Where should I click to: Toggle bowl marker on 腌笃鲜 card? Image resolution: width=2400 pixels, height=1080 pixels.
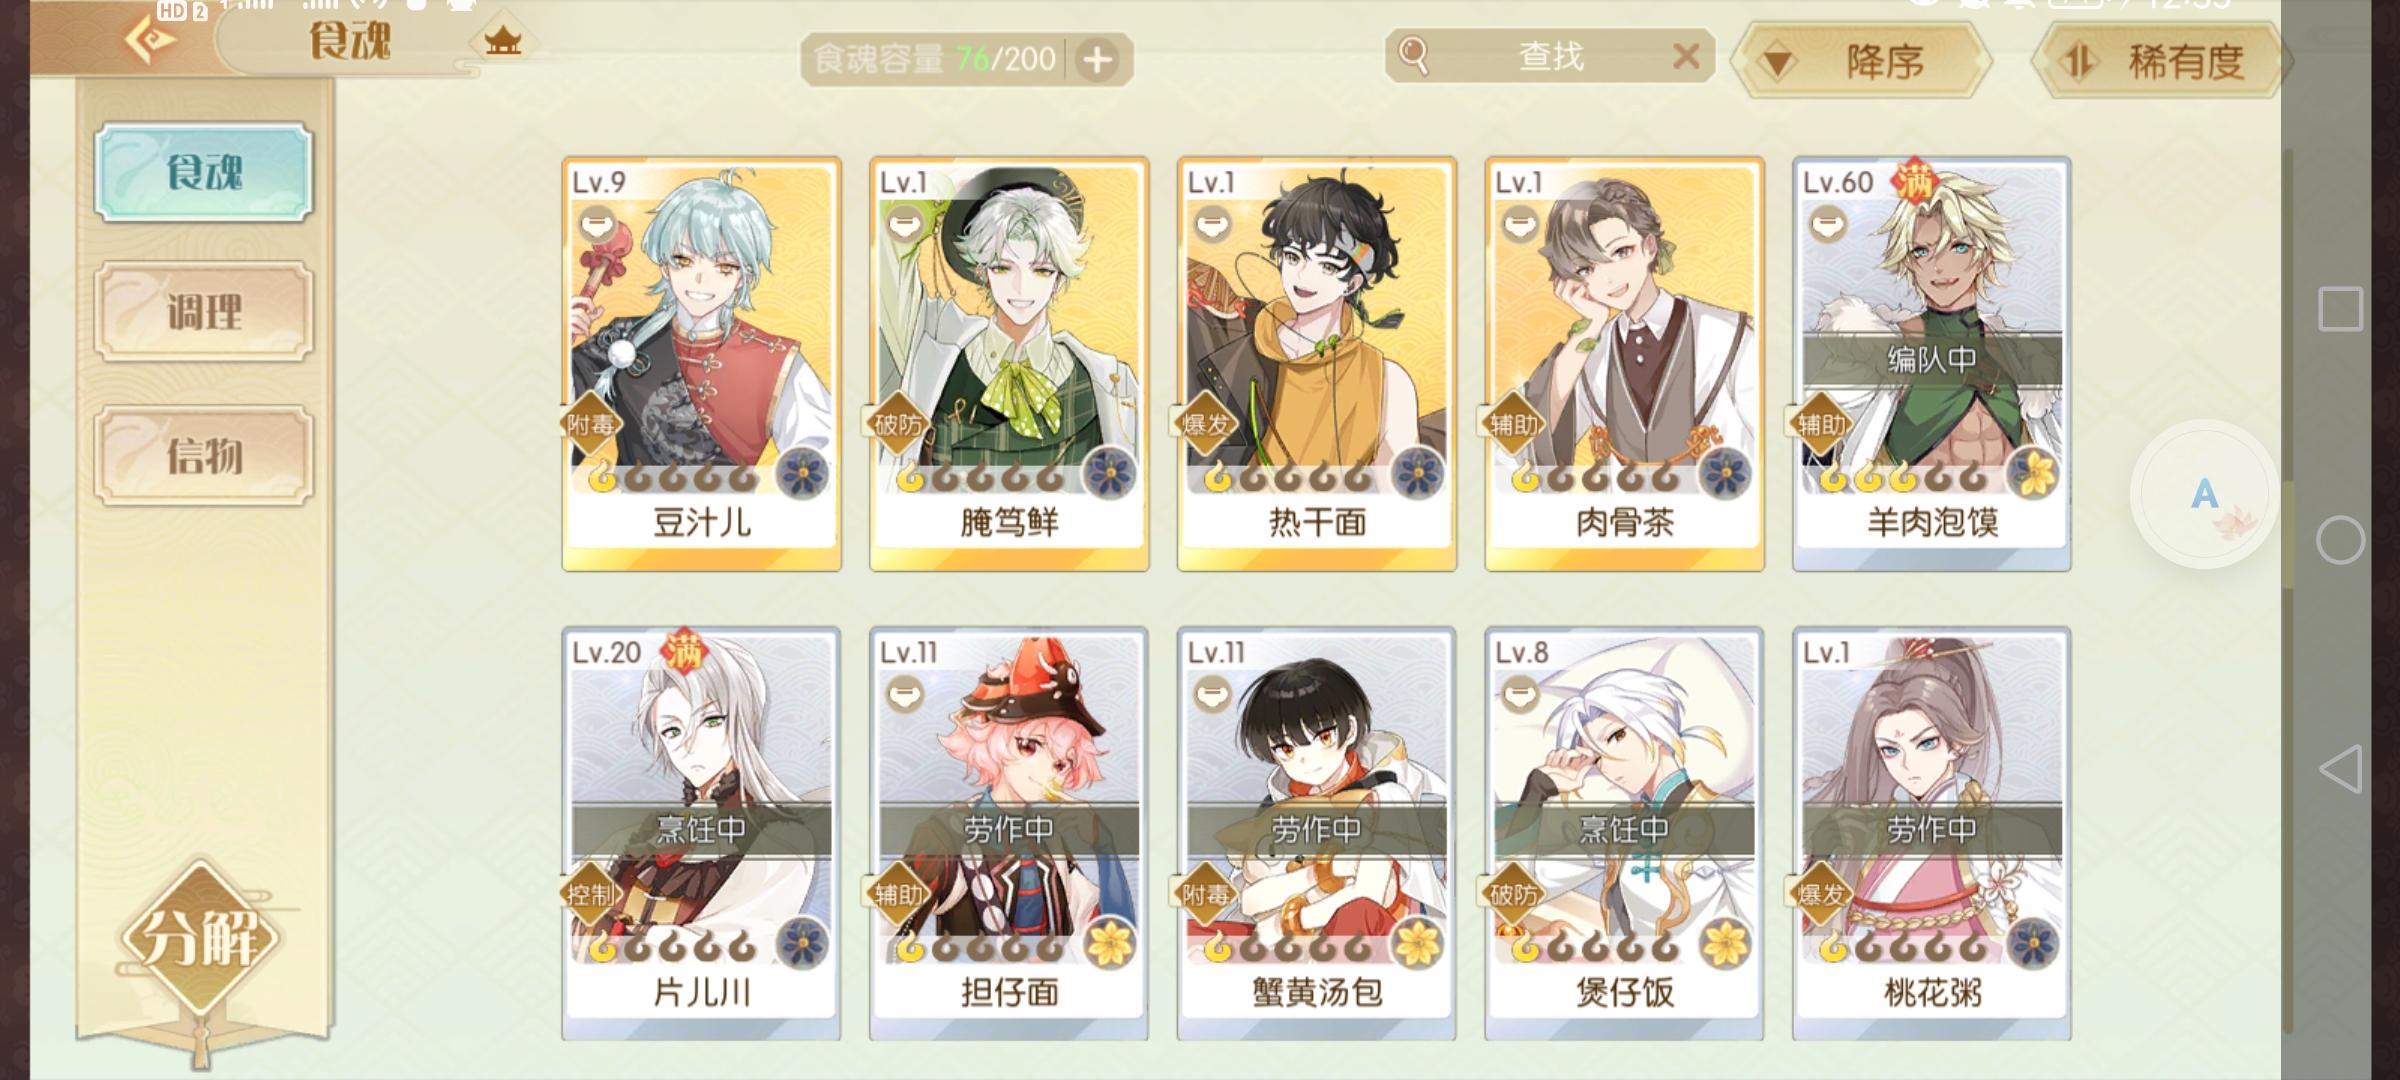[906, 224]
